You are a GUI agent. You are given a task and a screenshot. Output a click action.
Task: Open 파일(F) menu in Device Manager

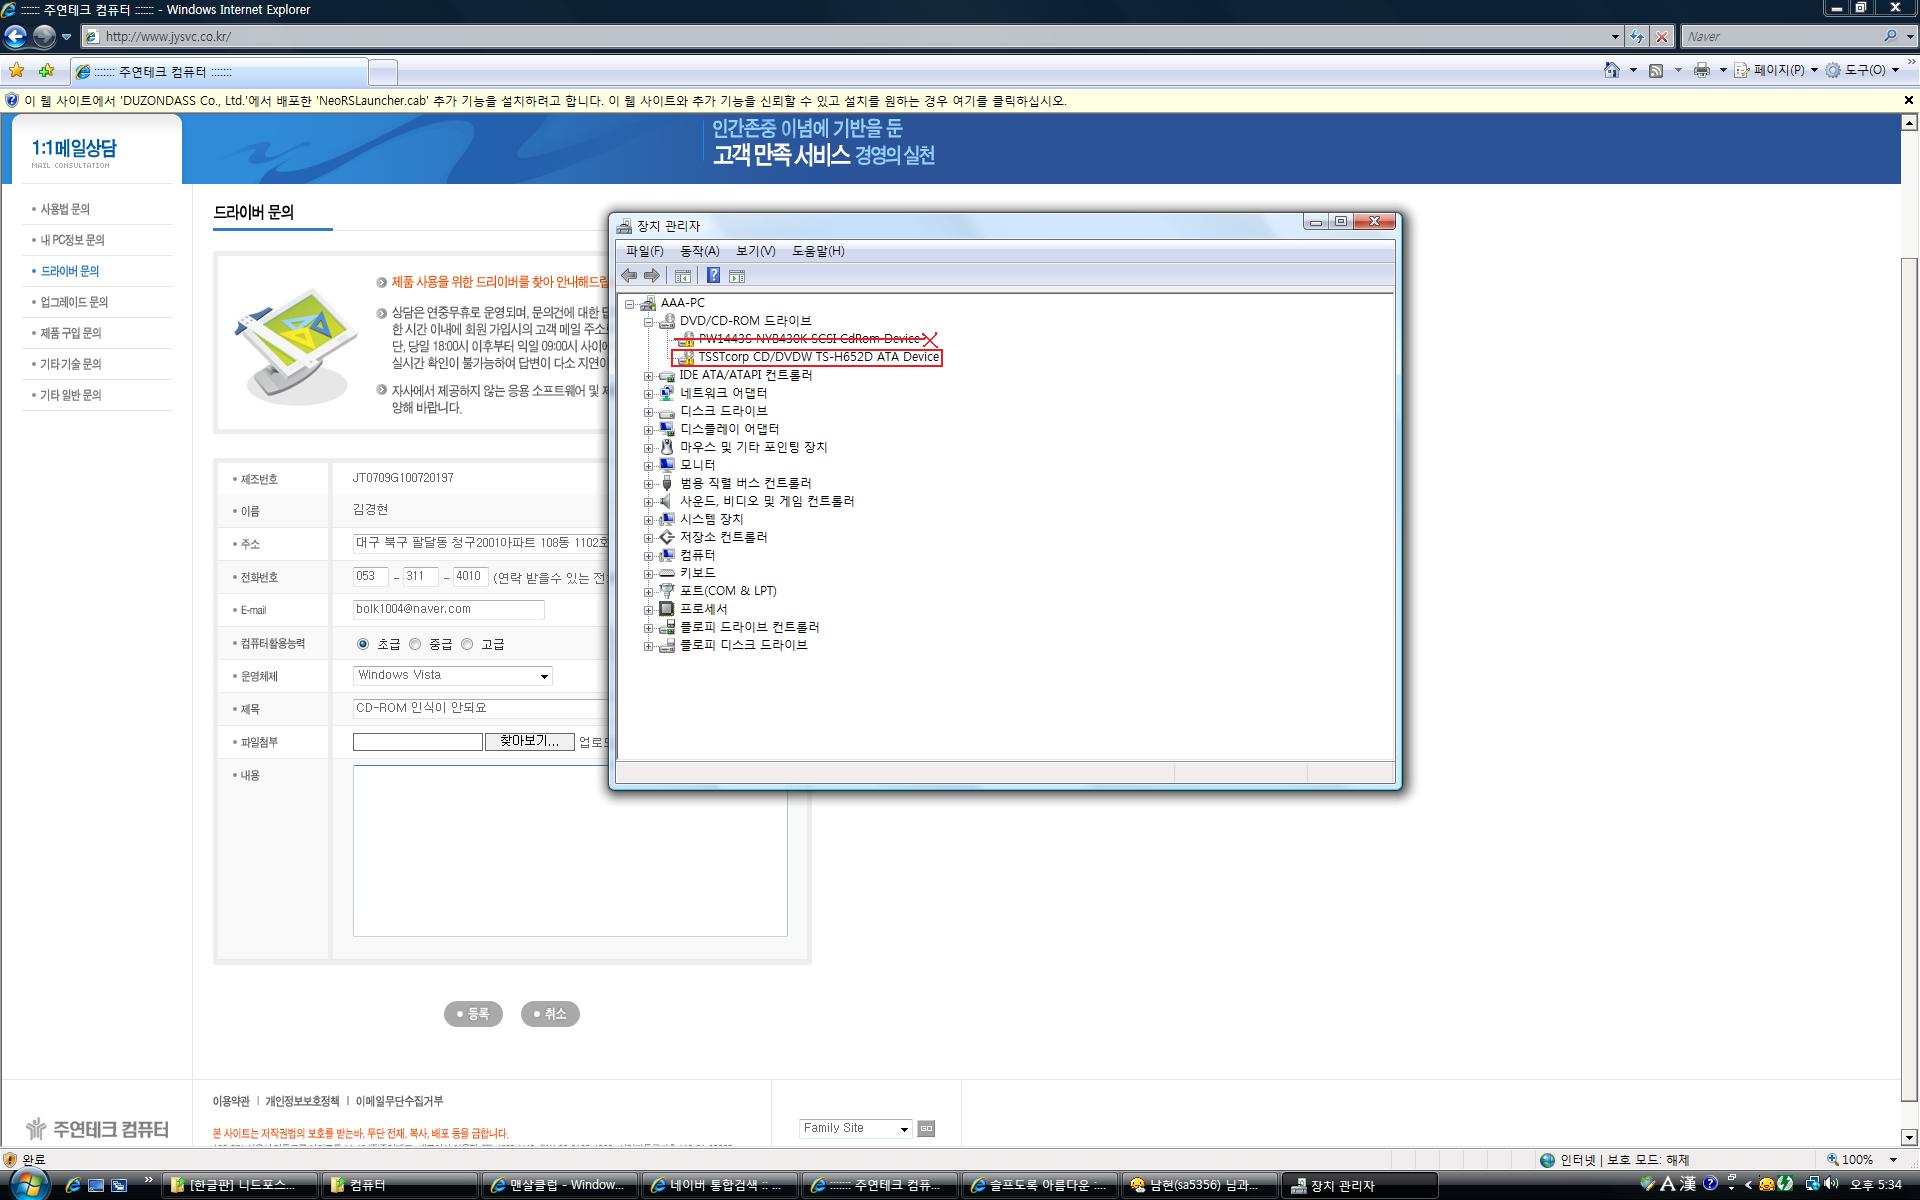click(x=644, y=251)
